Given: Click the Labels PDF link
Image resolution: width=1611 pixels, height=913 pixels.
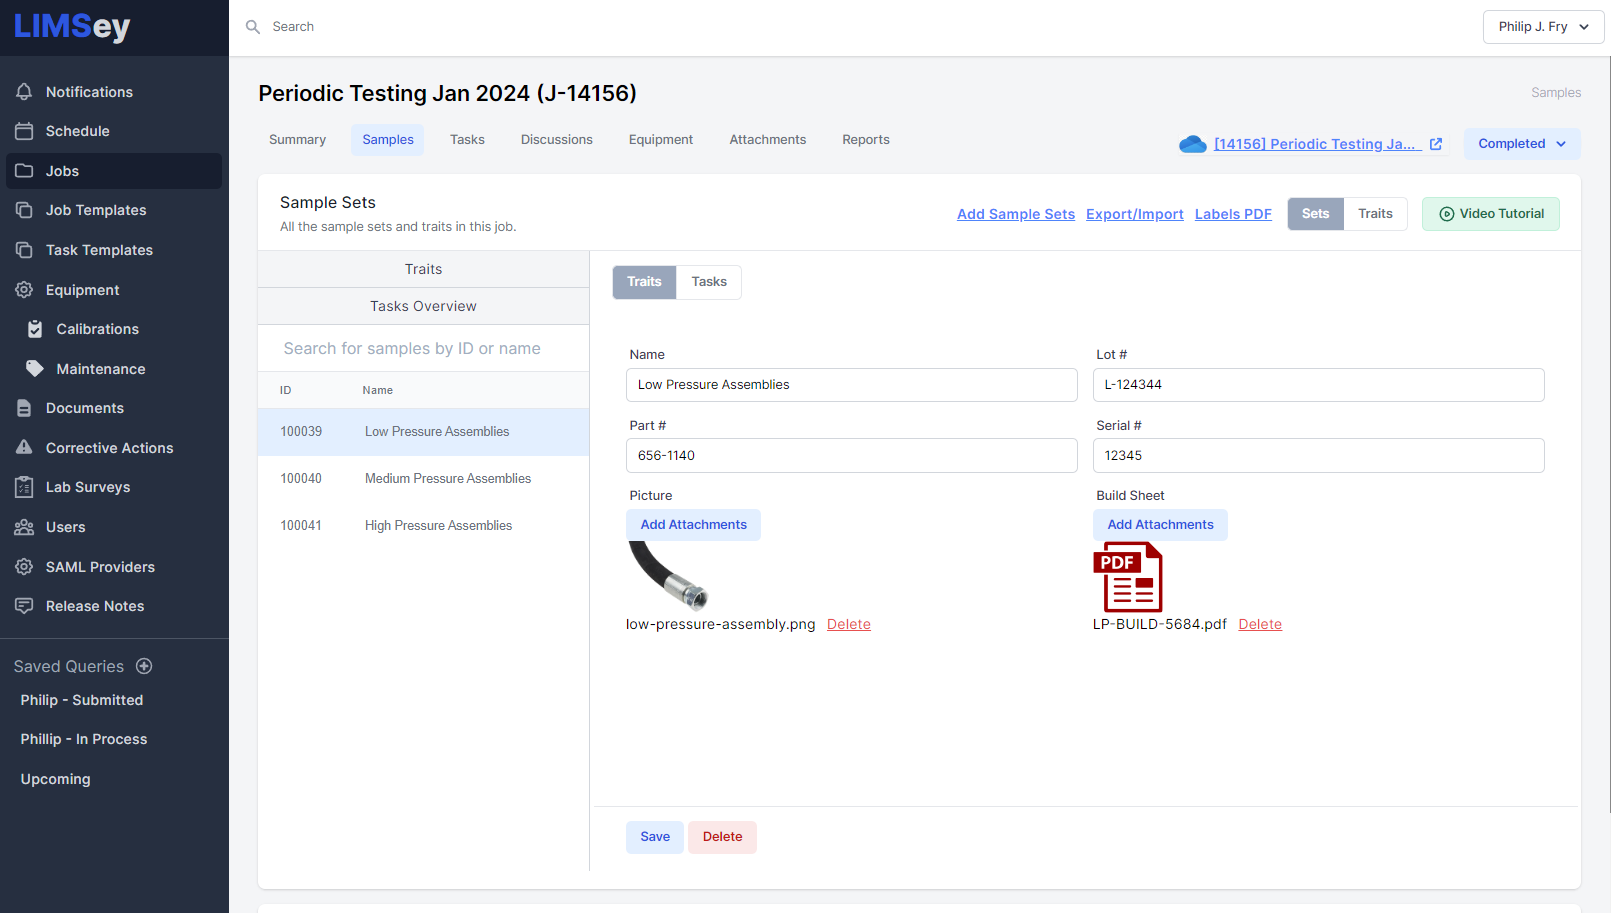Looking at the screenshot, I should coord(1233,214).
